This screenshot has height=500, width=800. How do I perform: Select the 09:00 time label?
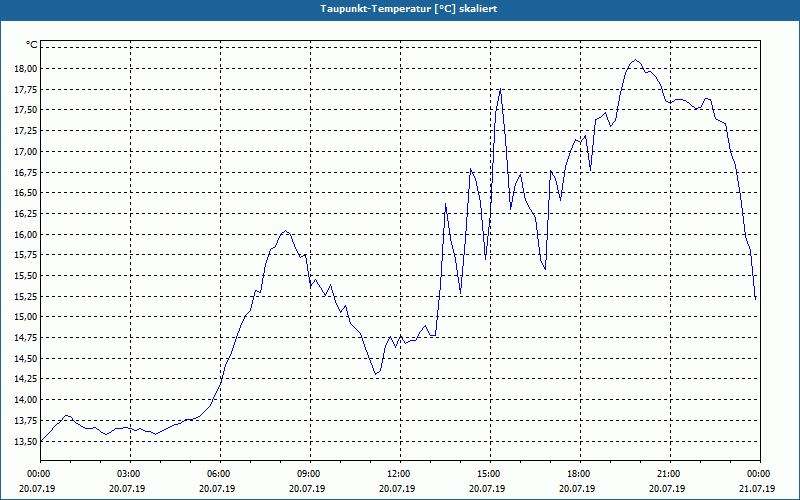310,474
